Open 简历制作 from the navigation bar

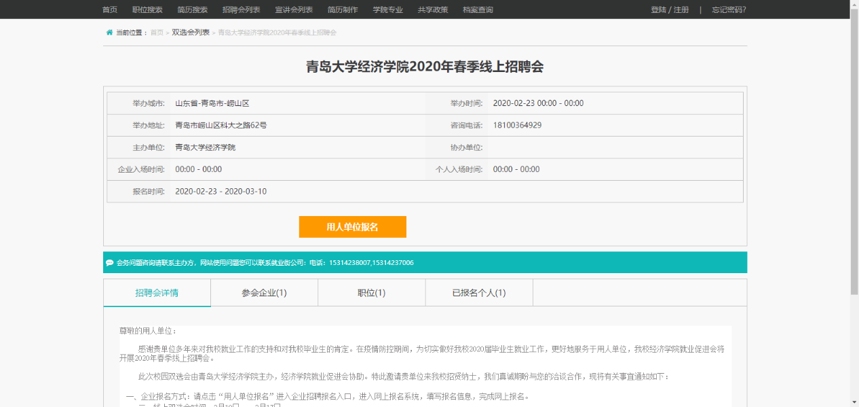[343, 10]
